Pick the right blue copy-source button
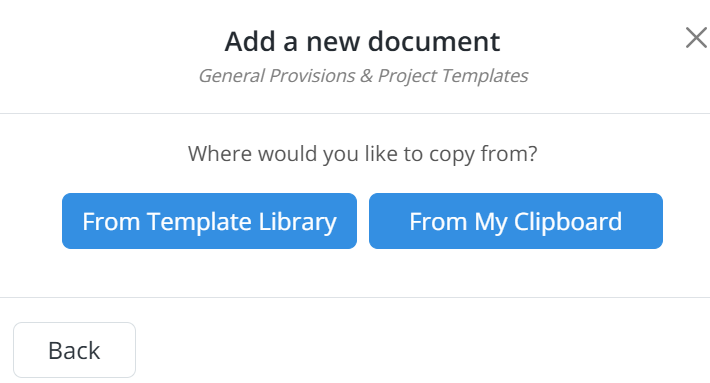 516,221
